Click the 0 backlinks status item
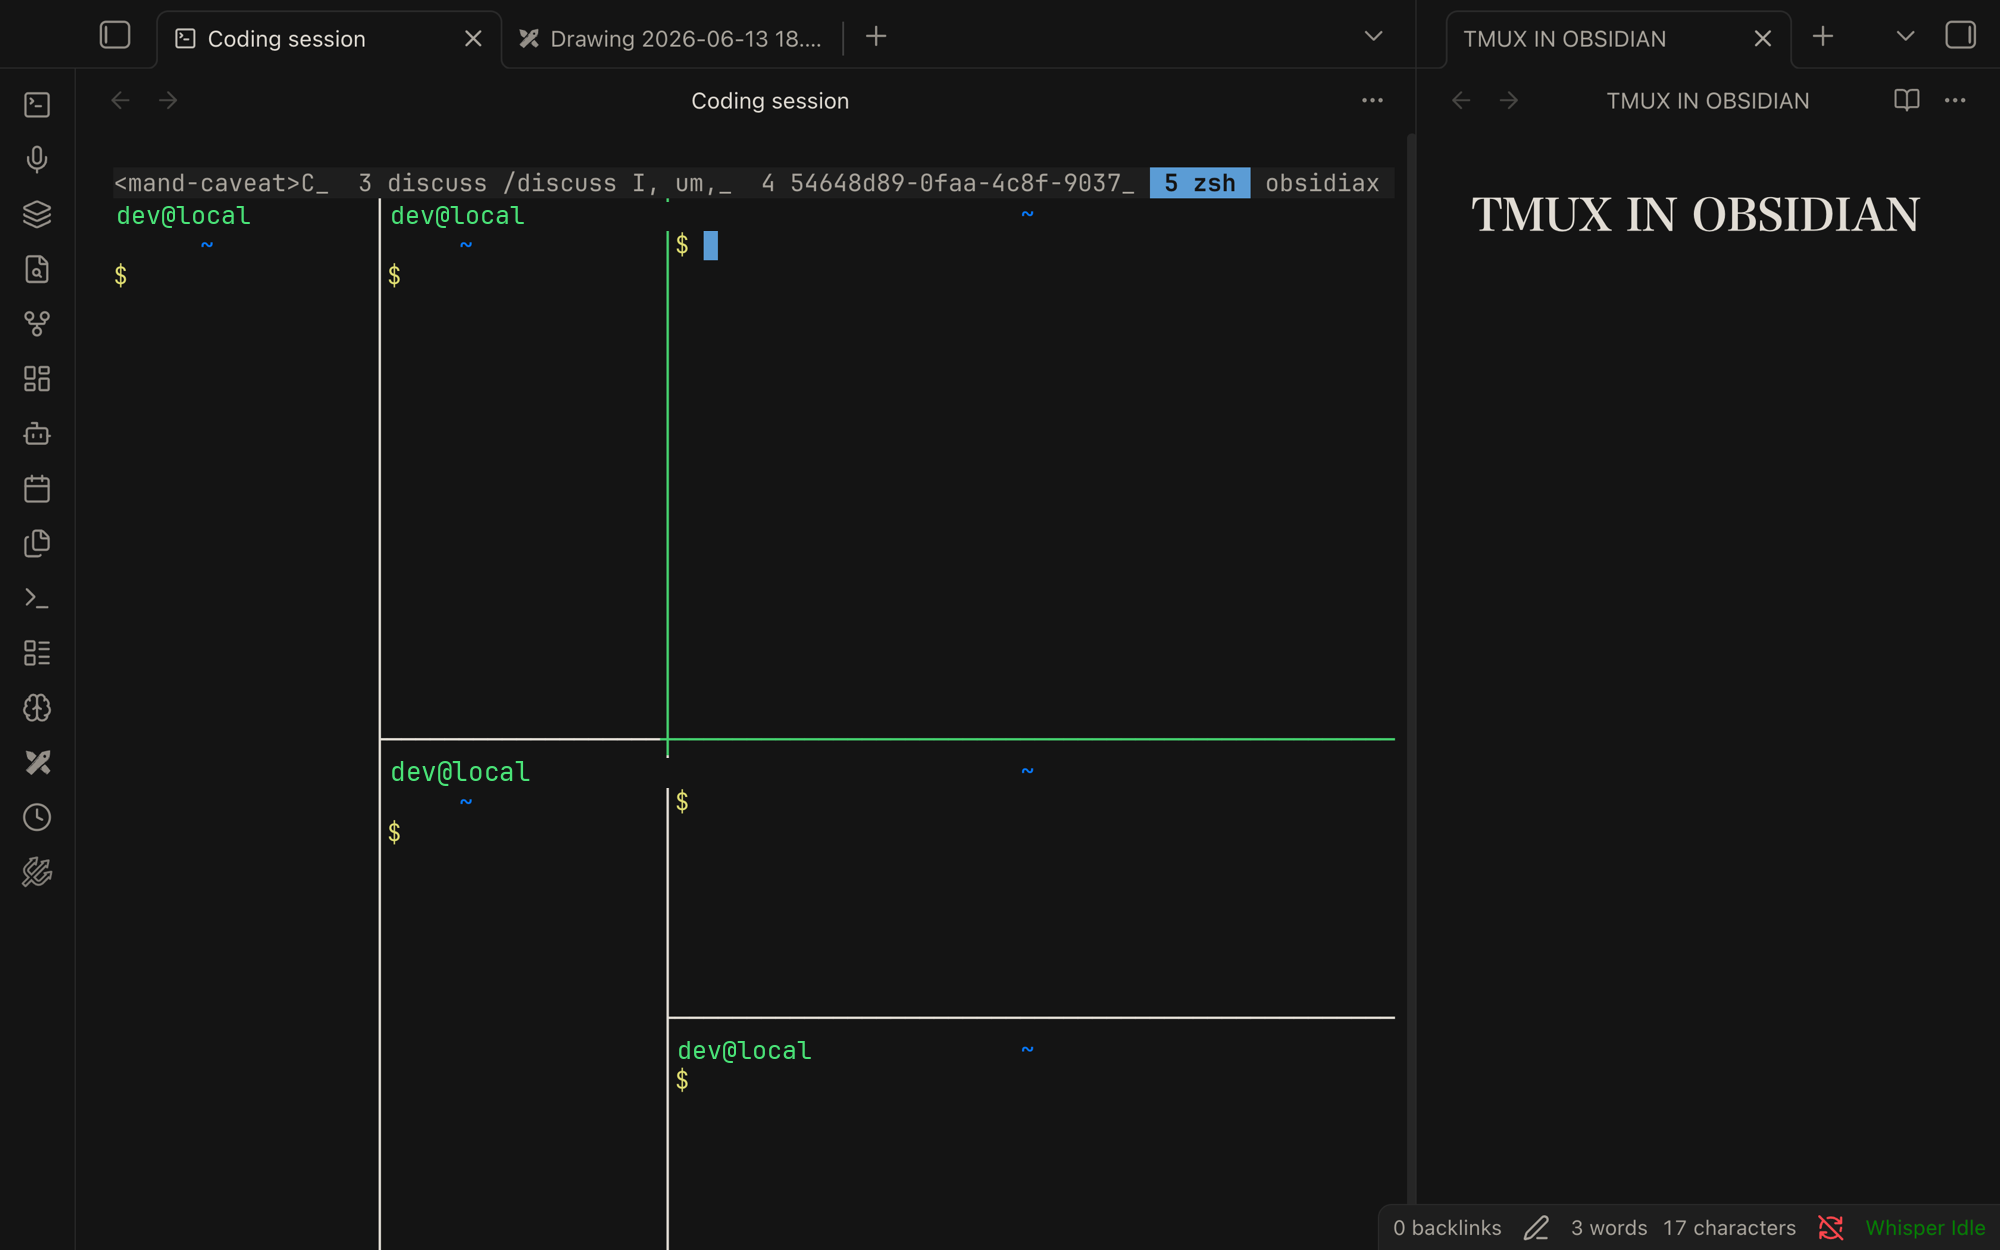 (x=1447, y=1228)
